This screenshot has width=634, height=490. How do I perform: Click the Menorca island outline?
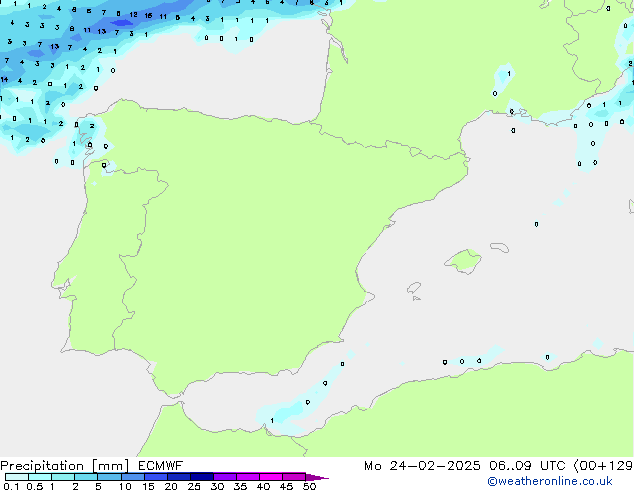[499, 247]
